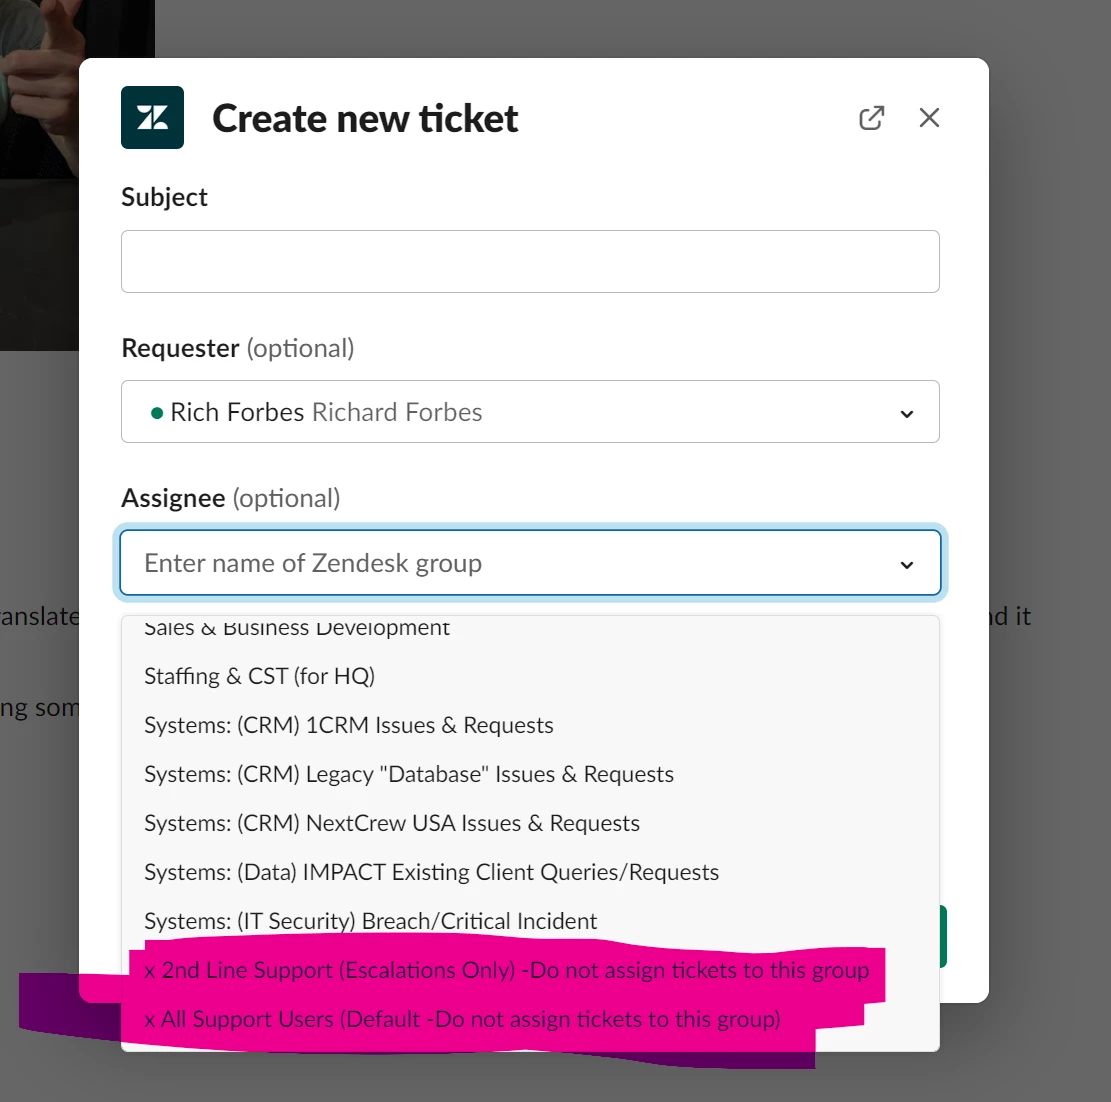
Task: Select Systems: (IT Security) Breach/Critical Incident
Action: [x=530, y=921]
